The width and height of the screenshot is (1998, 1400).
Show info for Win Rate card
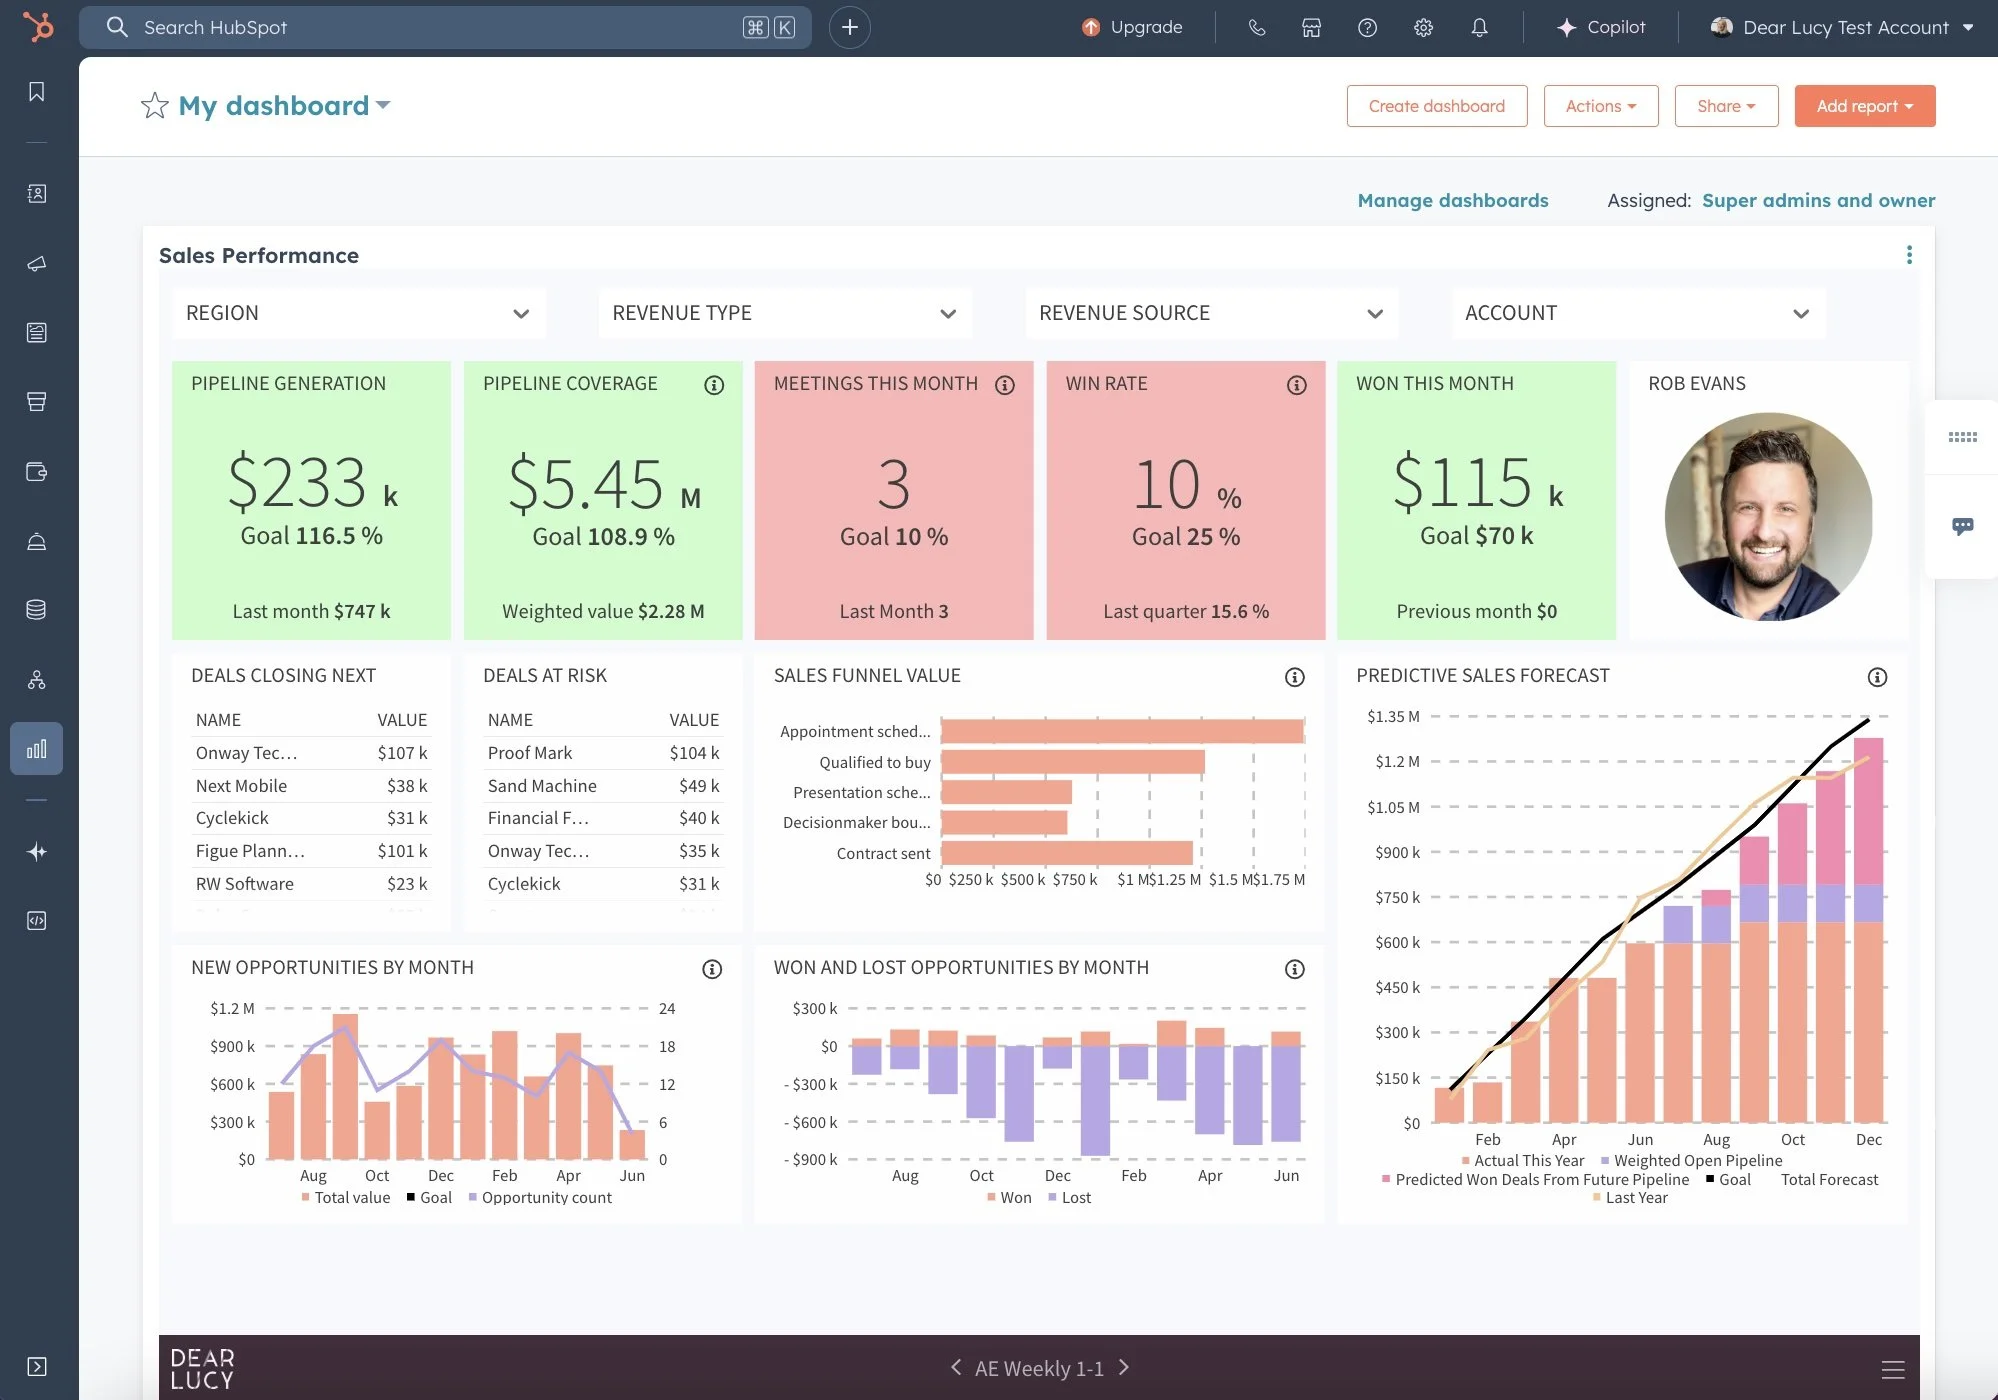point(1297,385)
